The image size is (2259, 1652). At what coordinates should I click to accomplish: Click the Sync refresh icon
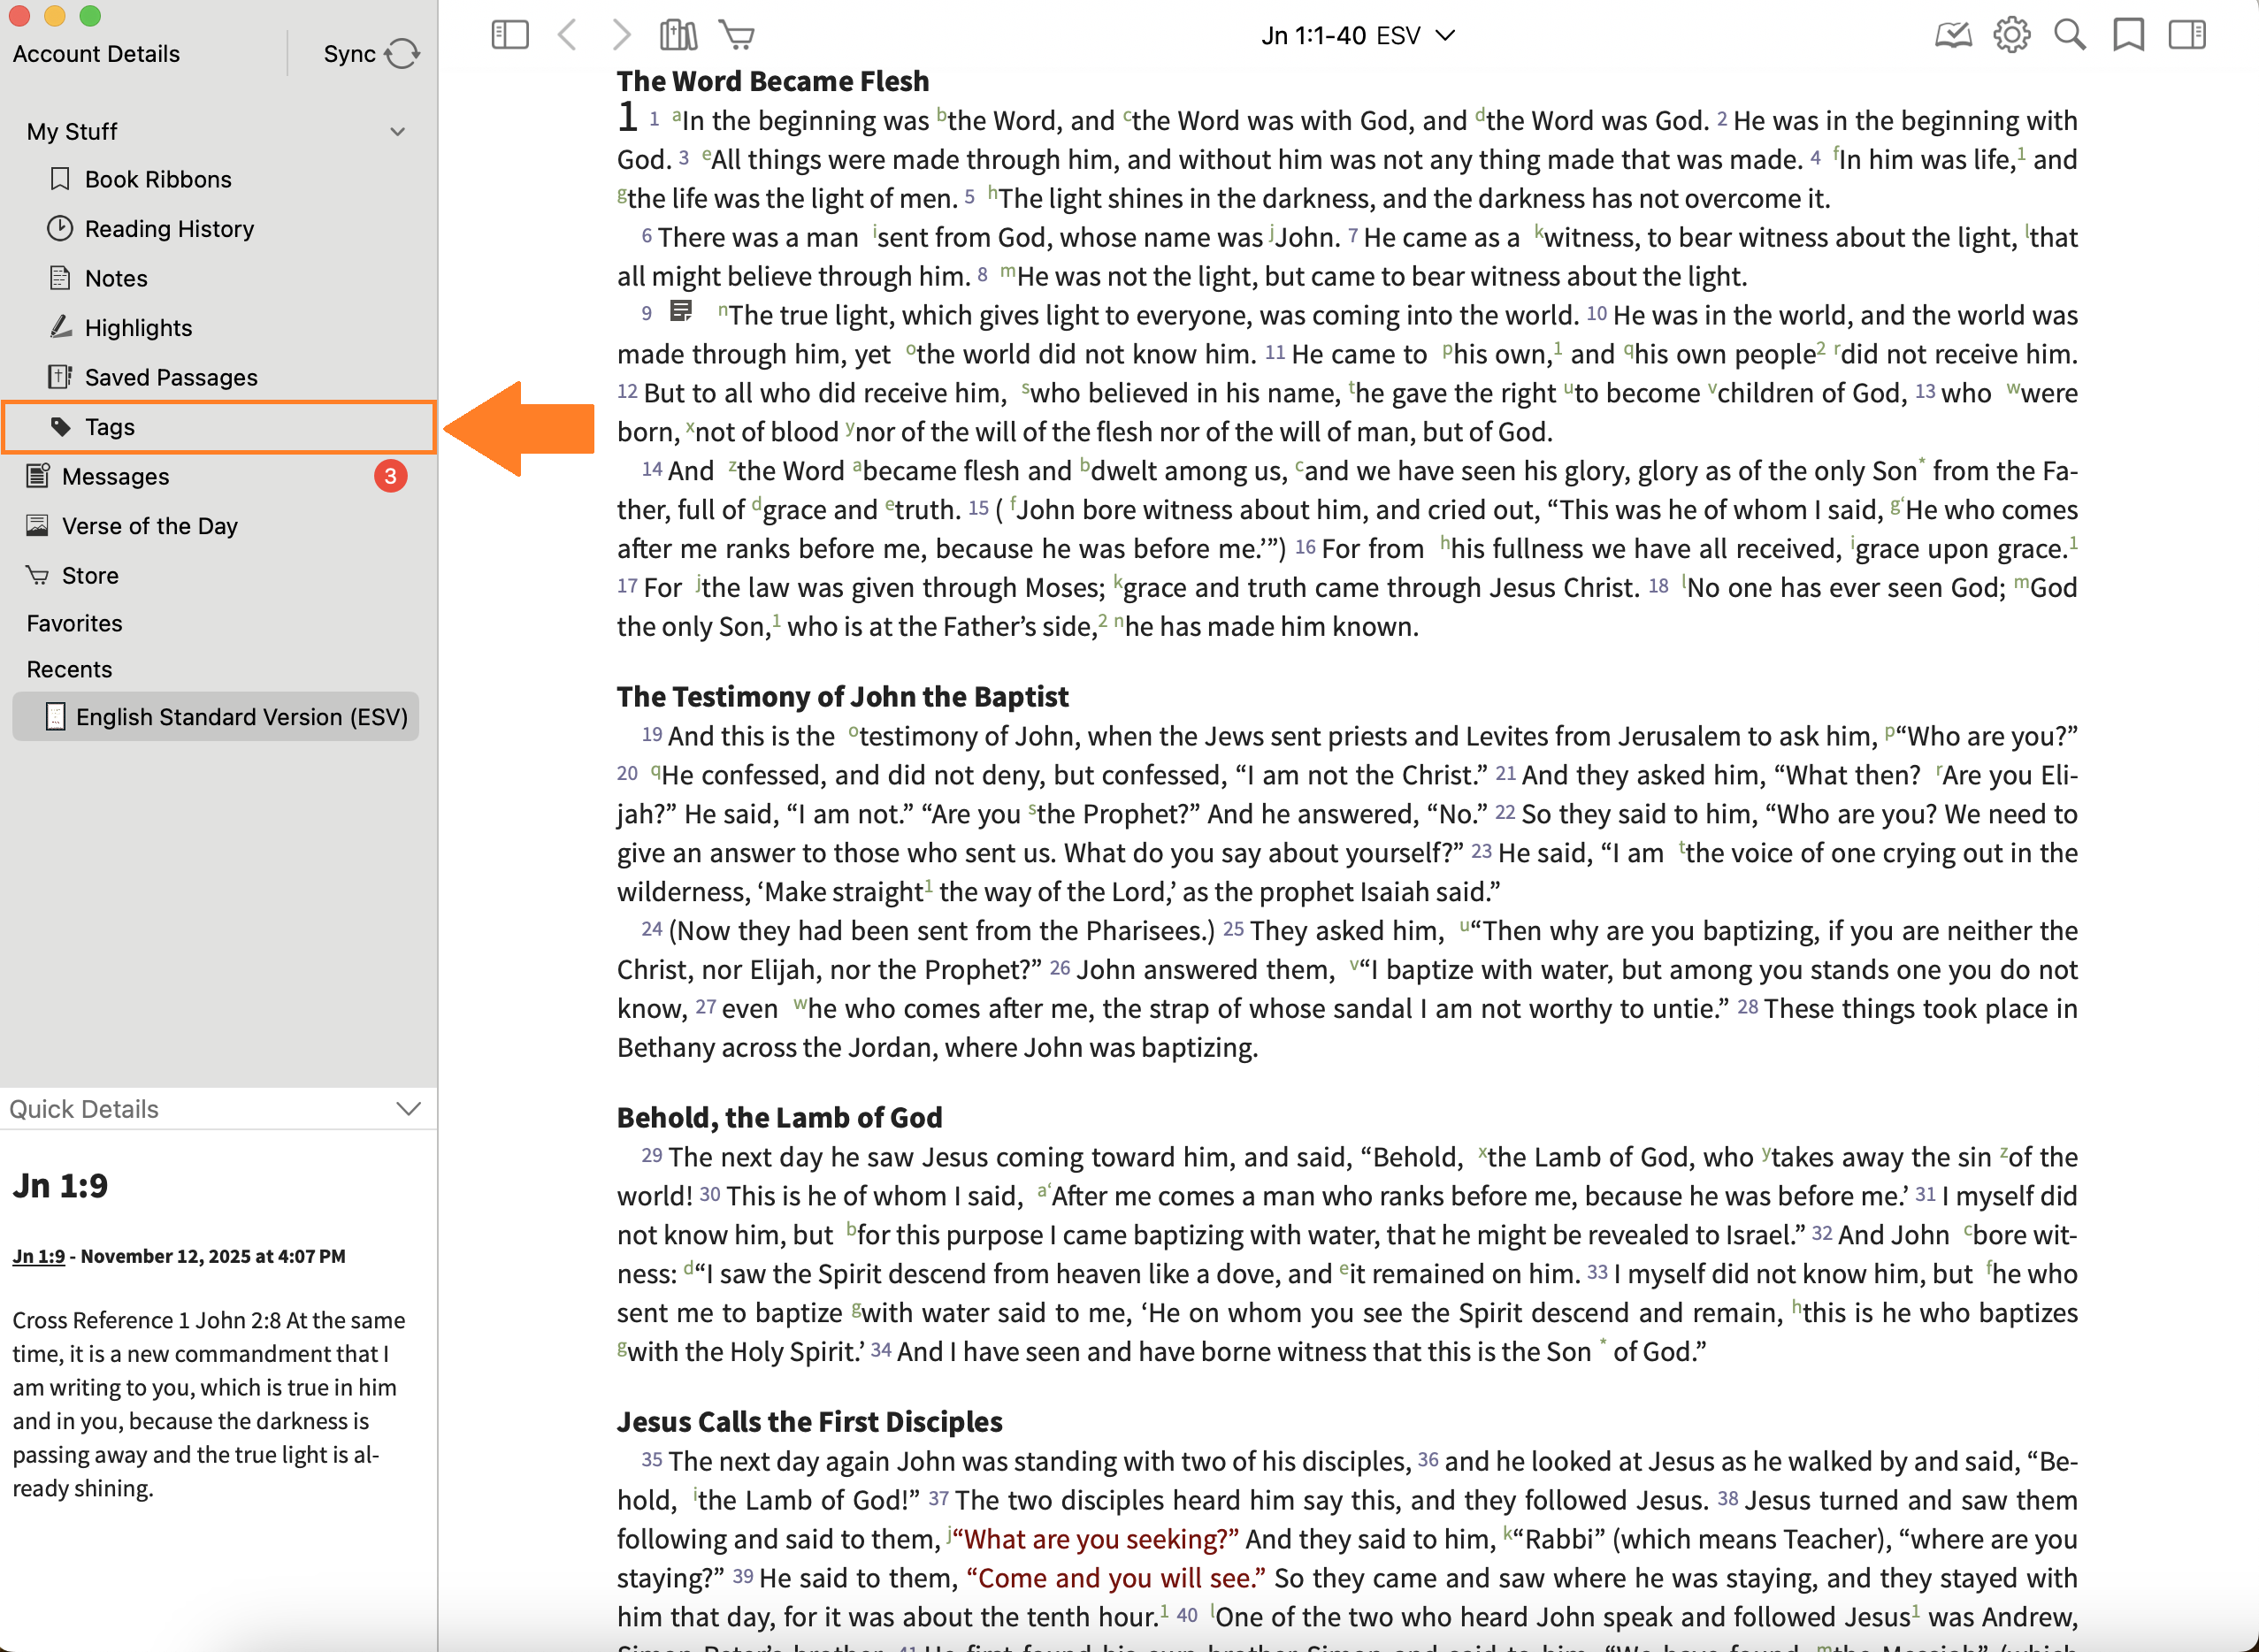[402, 54]
